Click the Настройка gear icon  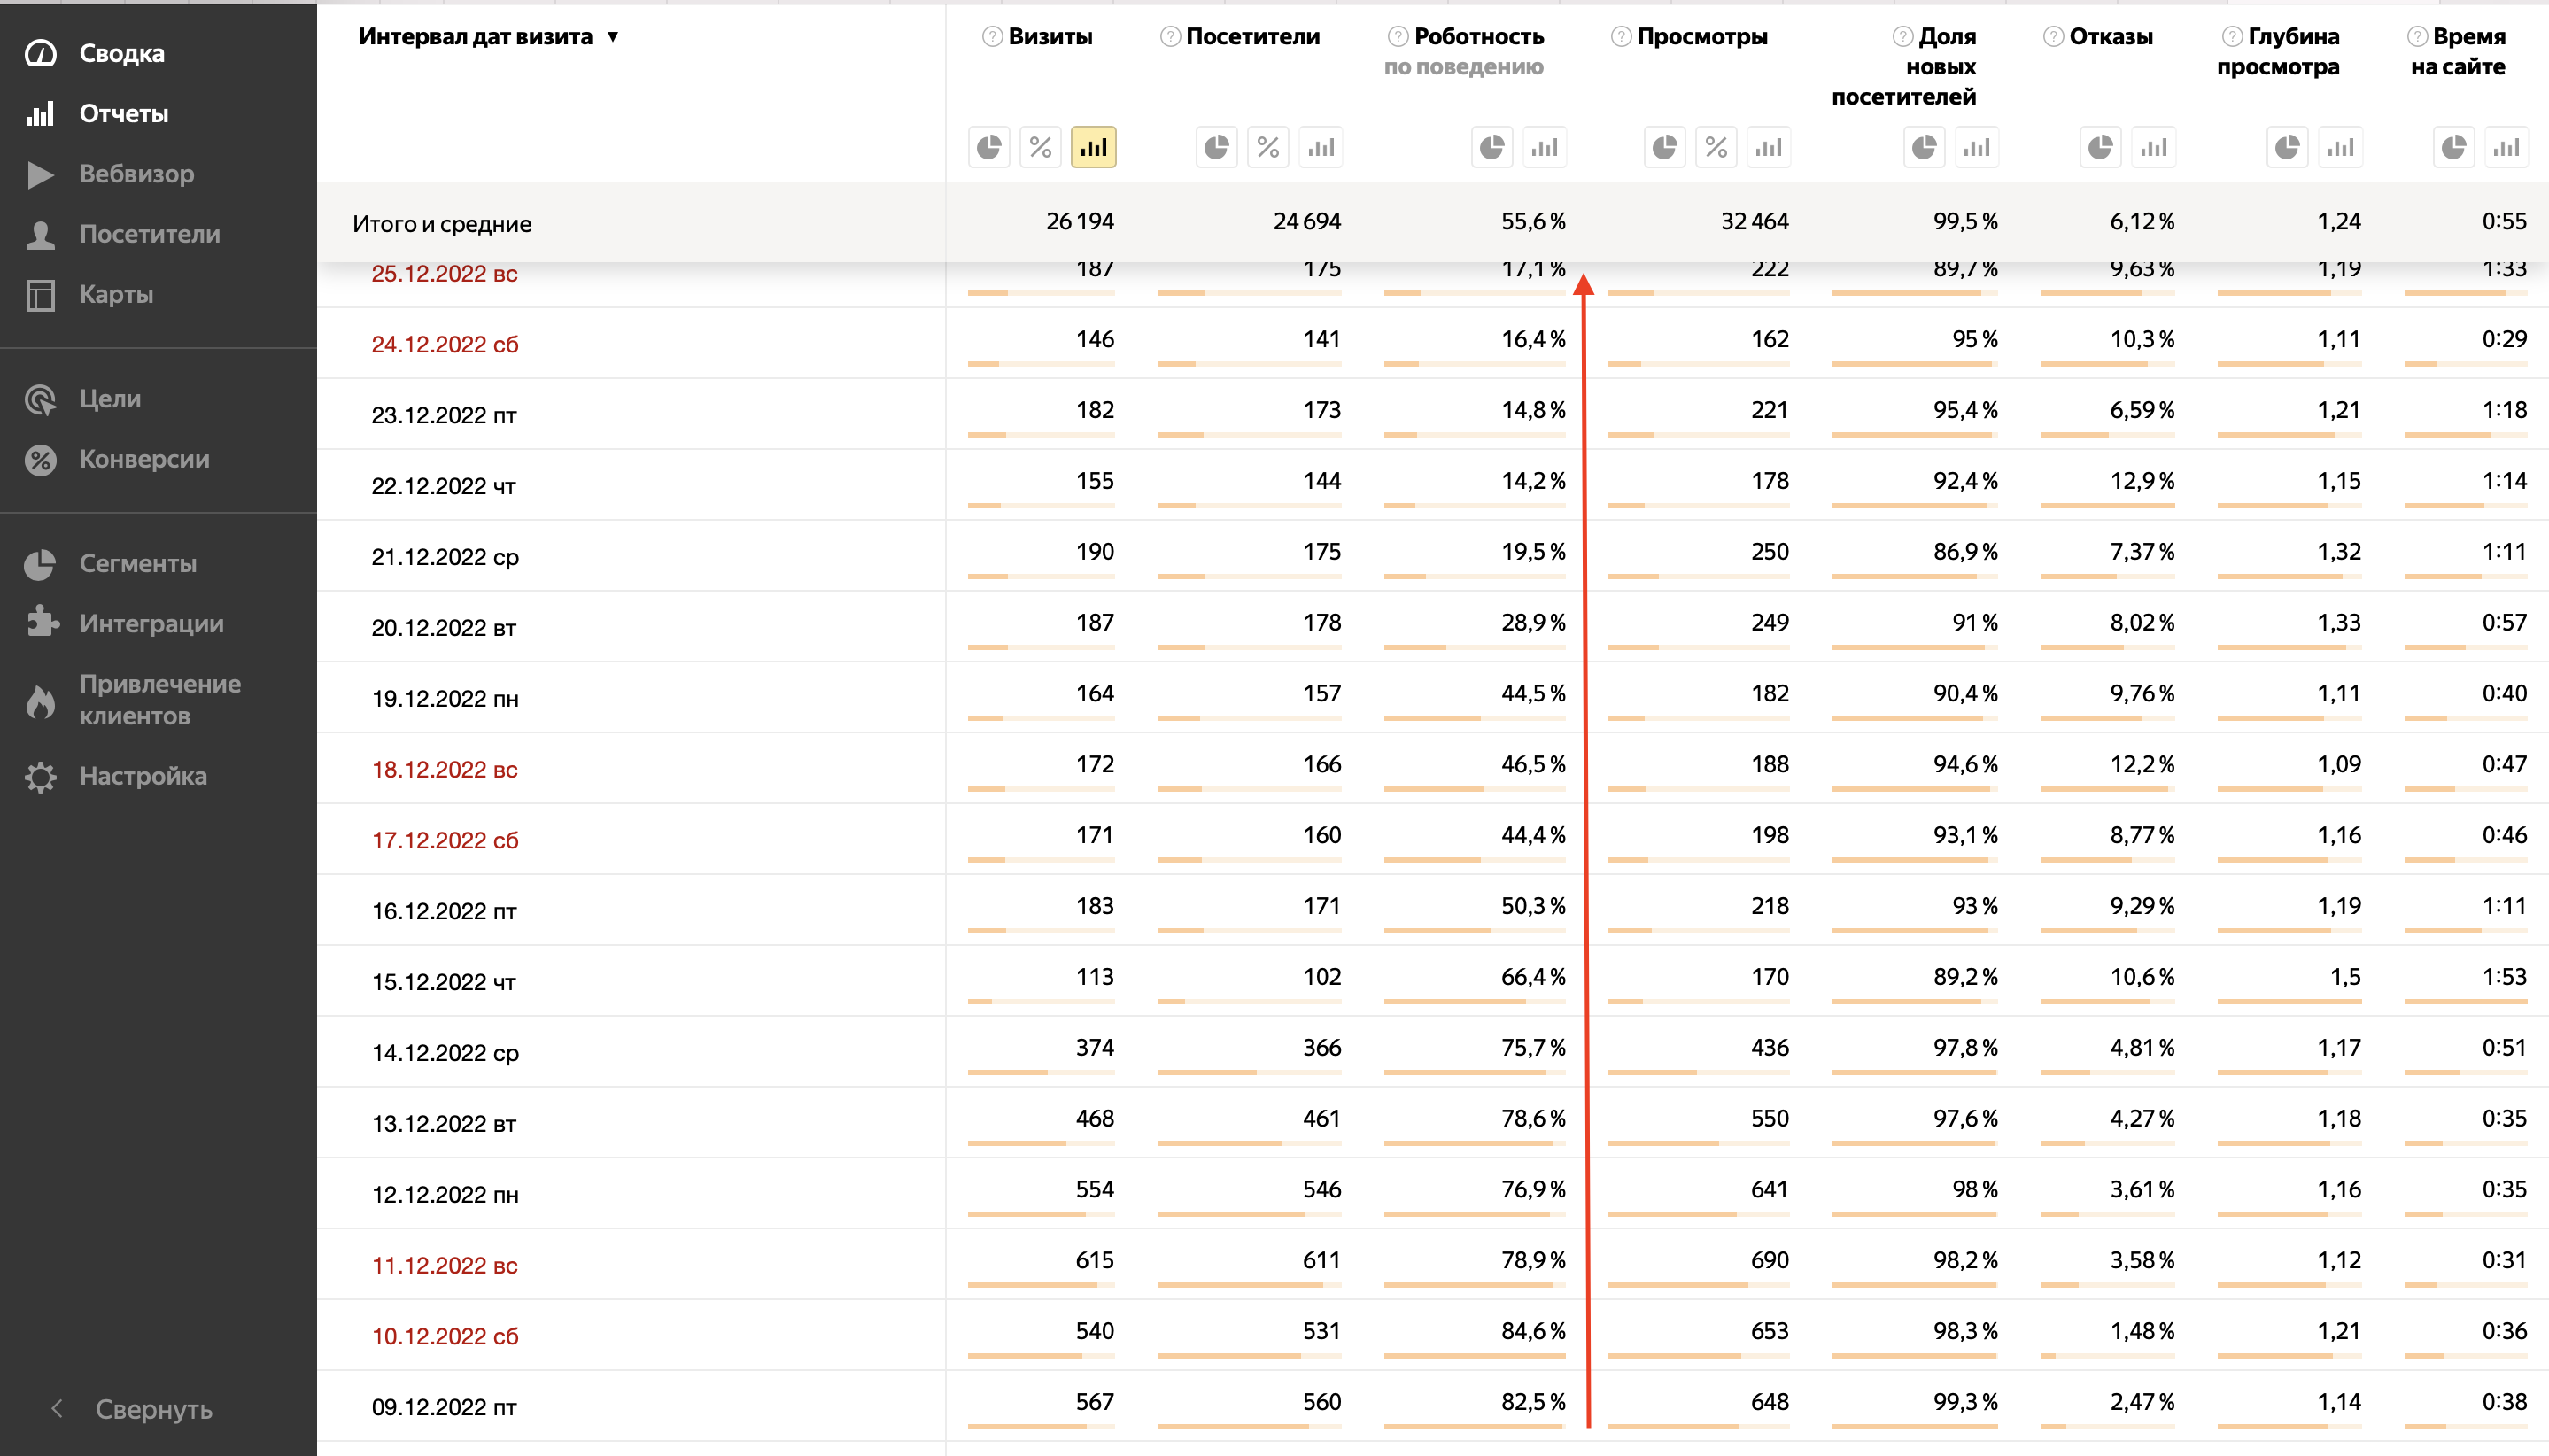coord(40,776)
